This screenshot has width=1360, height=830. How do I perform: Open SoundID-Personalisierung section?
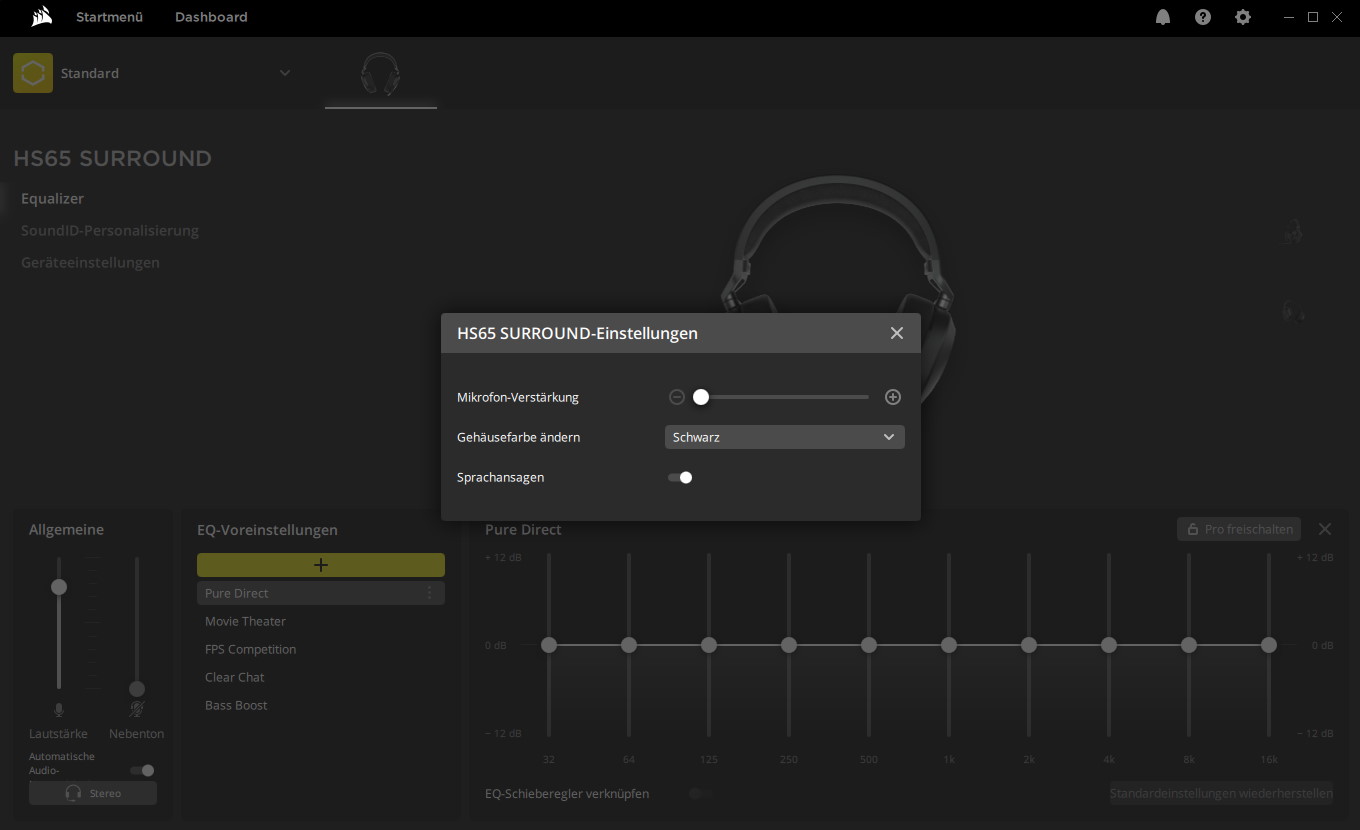coord(110,230)
